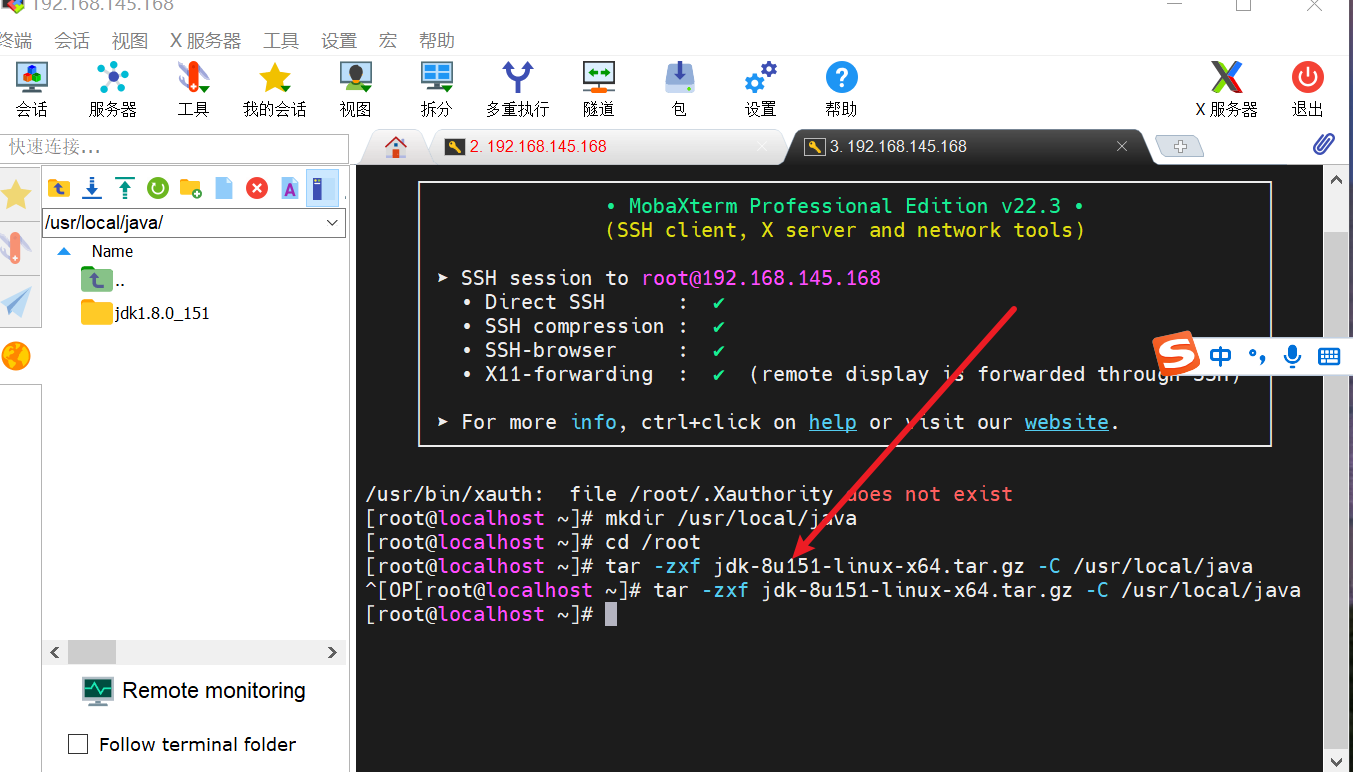
Task: Open the 设置 (Settings) gears toolbar icon
Action: click(760, 89)
